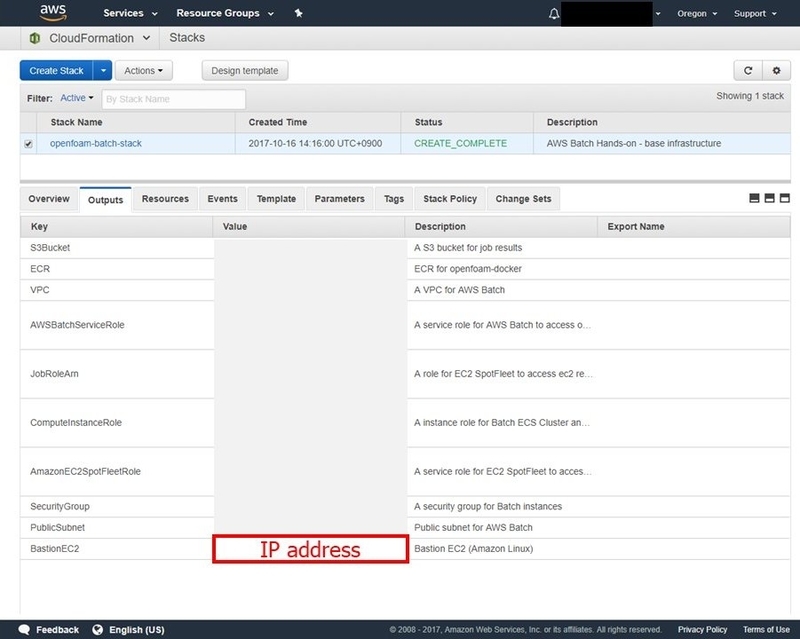Open the settings gear for stack table
The height and width of the screenshot is (639, 800).
(x=776, y=70)
